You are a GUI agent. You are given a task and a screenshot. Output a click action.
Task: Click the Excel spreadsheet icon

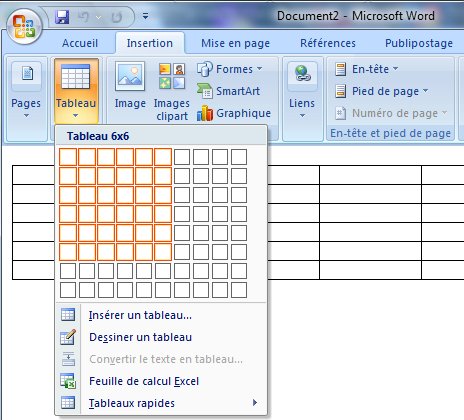(68, 381)
